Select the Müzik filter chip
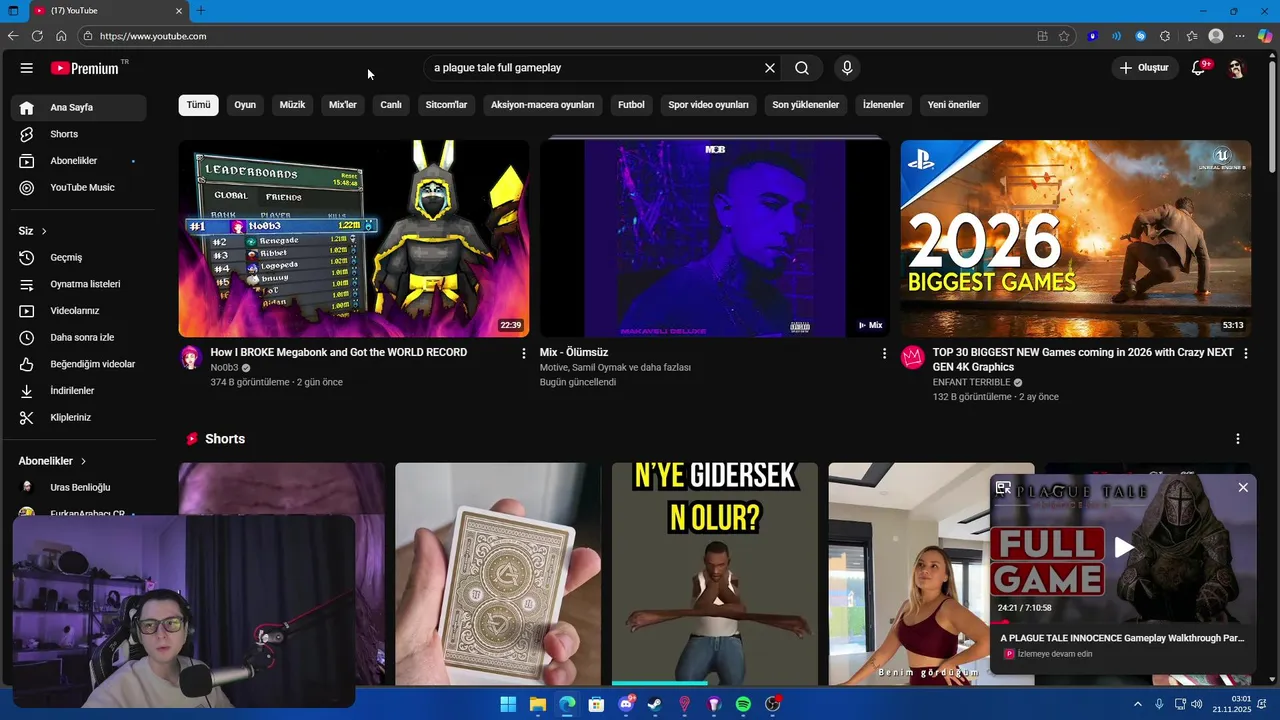 coord(292,104)
